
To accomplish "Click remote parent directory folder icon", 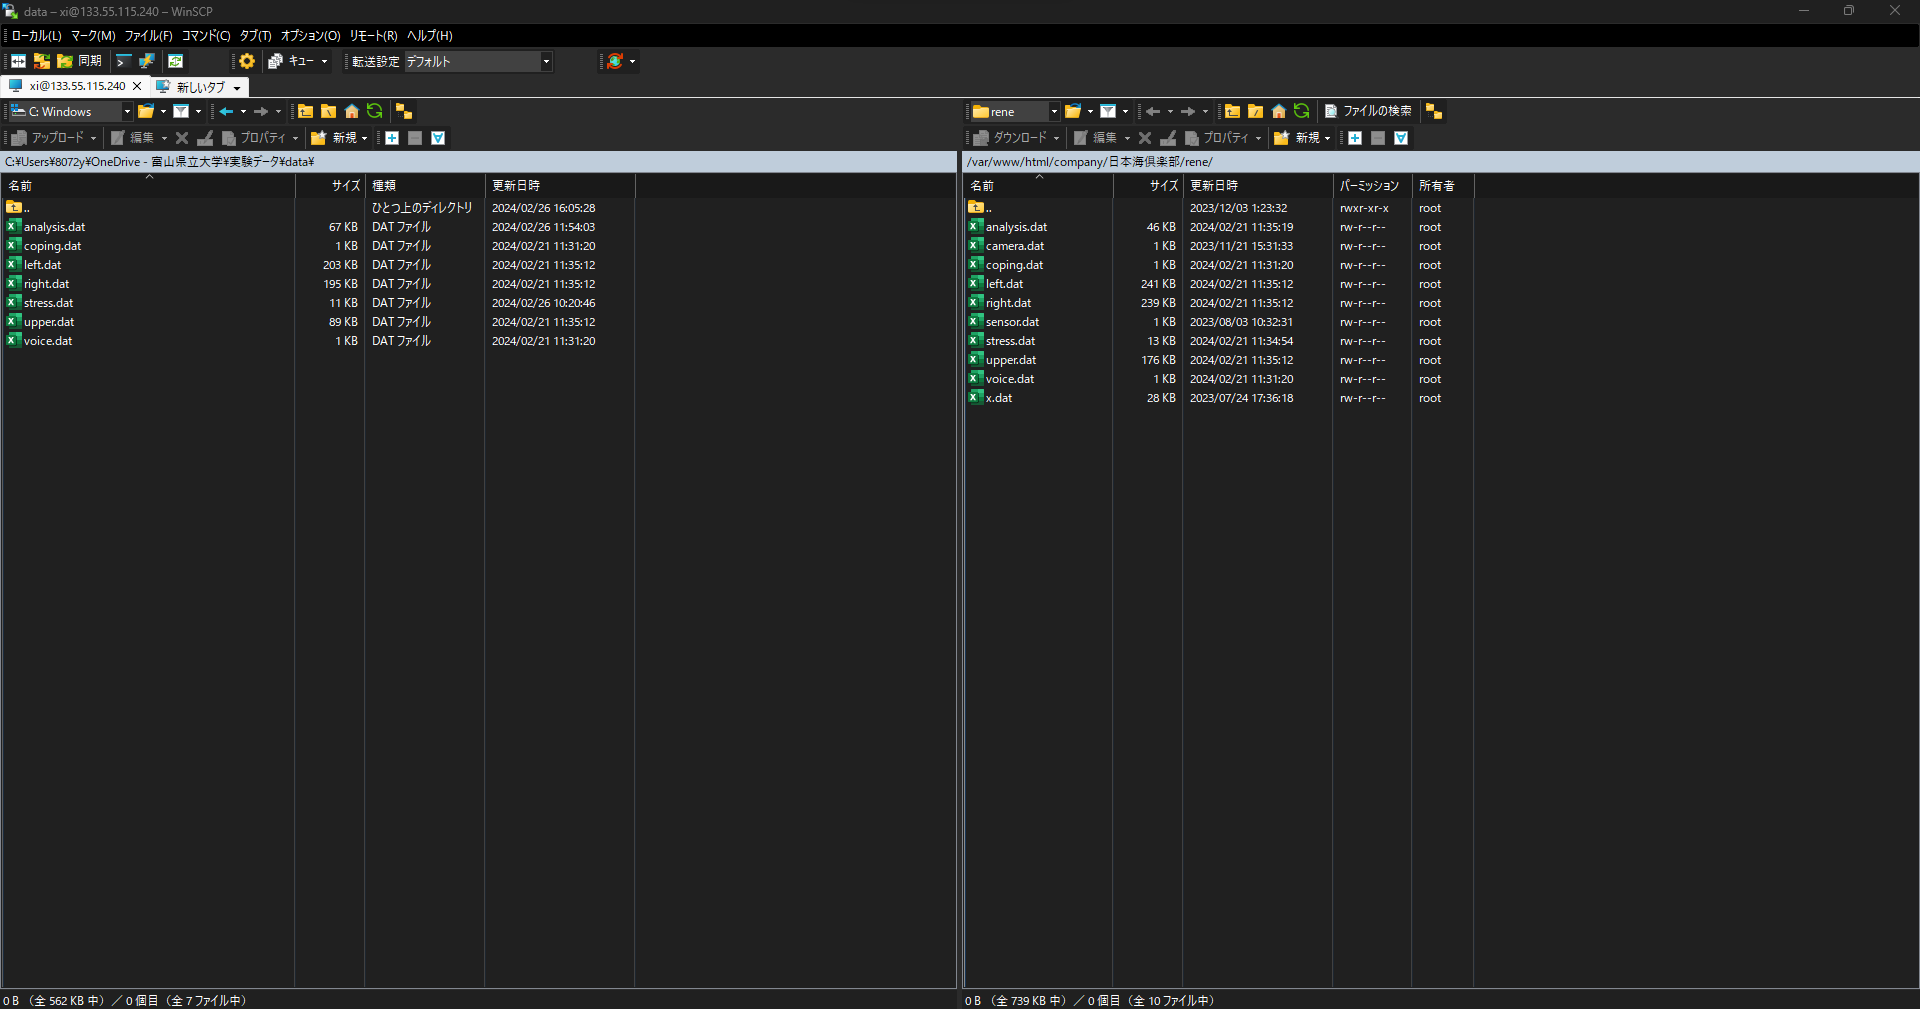I will pyautogui.click(x=1232, y=111).
